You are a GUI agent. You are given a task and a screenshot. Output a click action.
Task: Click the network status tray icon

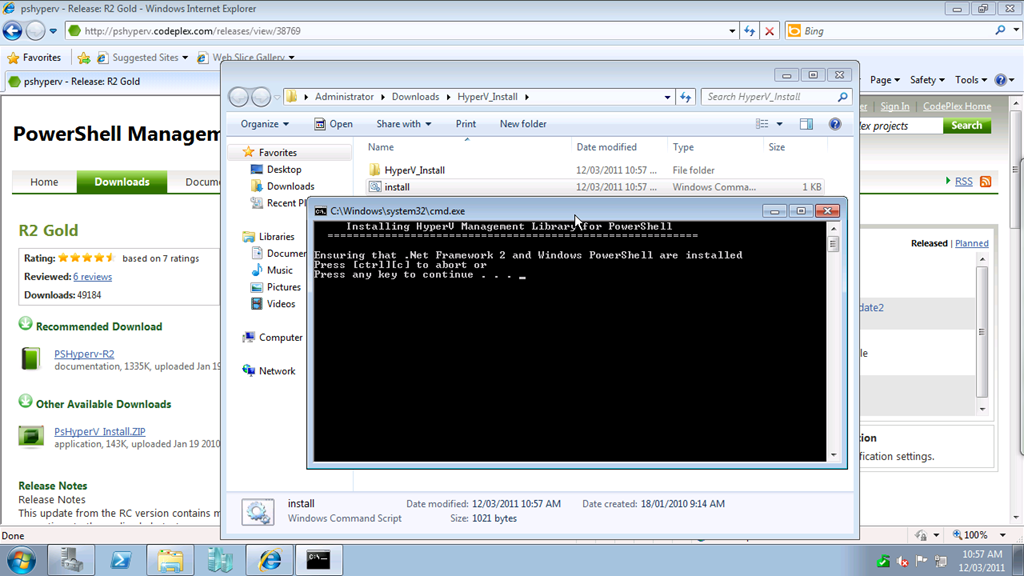(941, 560)
